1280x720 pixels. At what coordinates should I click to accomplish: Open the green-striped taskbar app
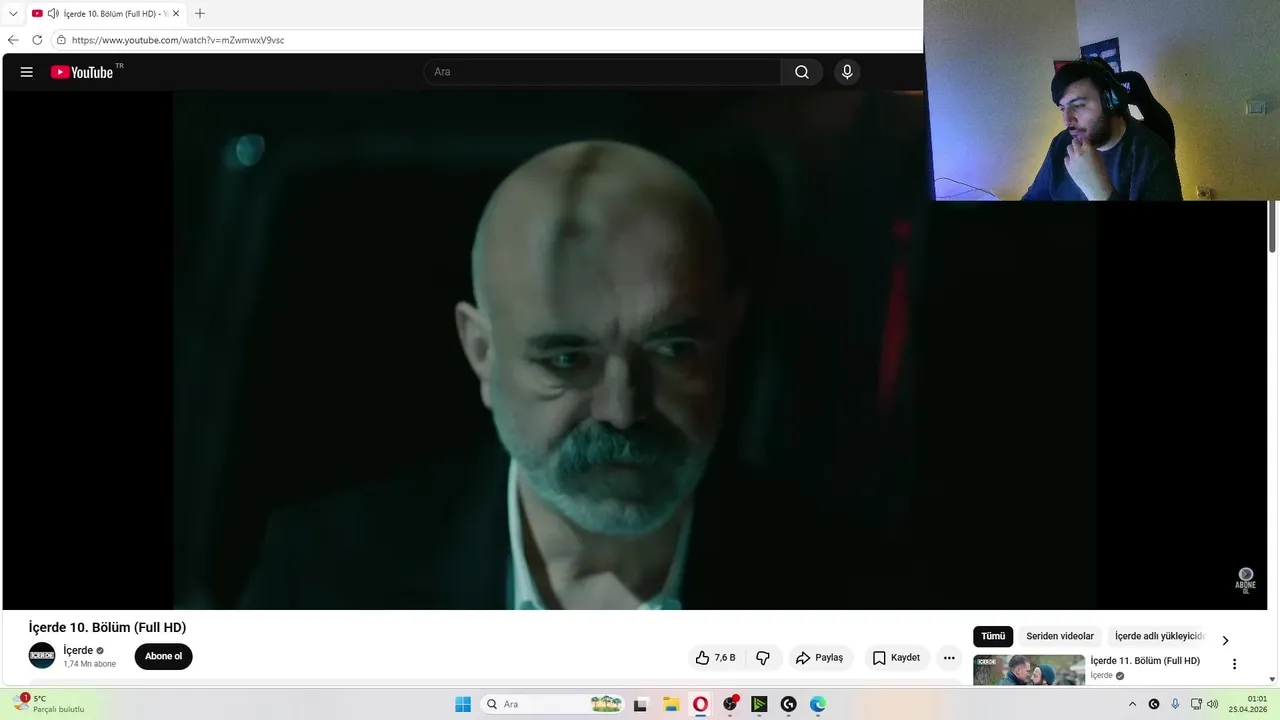click(759, 704)
